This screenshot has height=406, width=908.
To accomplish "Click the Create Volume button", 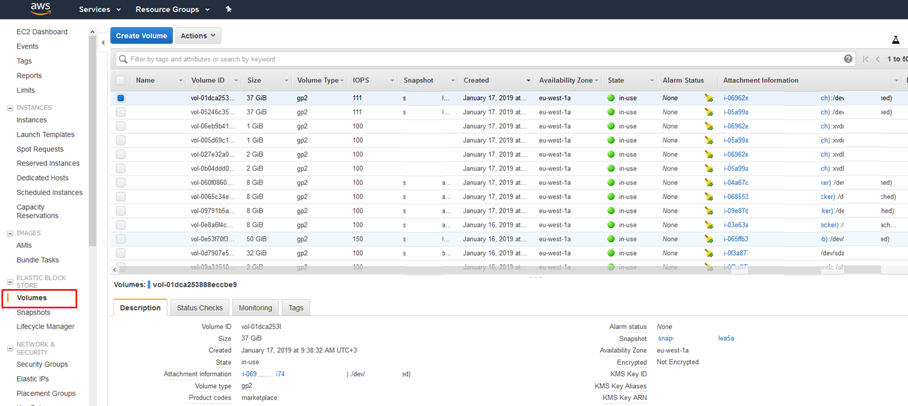I will pos(141,35).
